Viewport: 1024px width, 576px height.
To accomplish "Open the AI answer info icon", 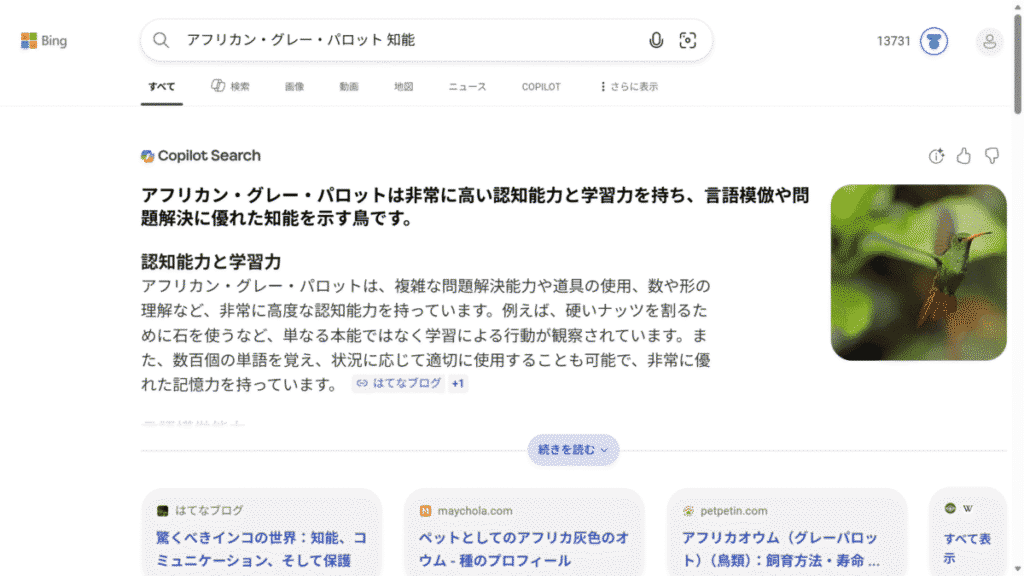I will 936,157.
